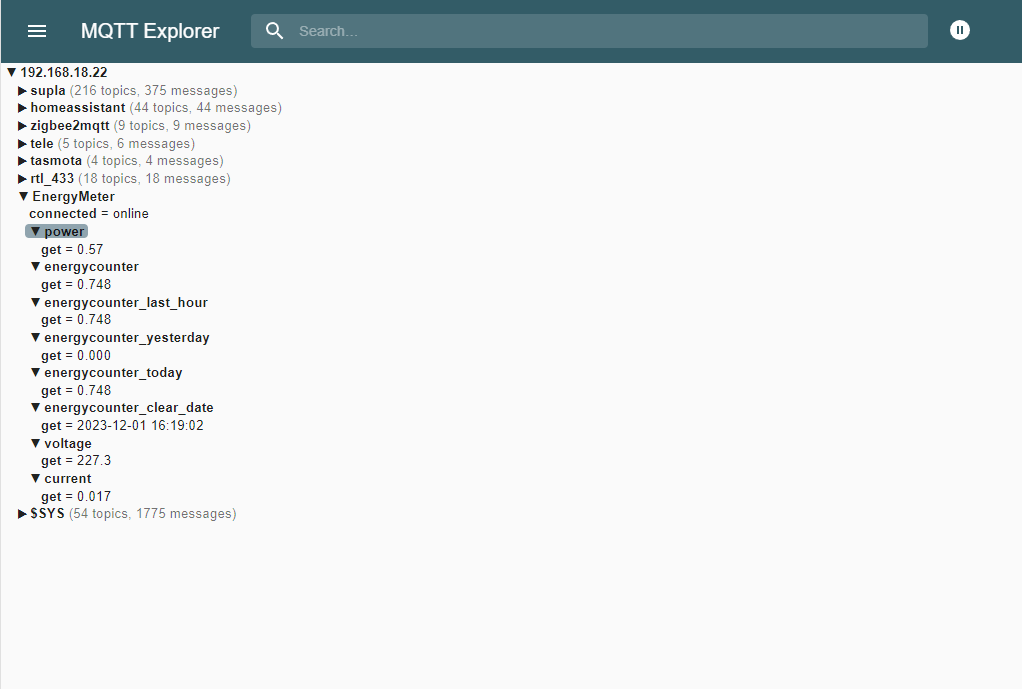
Task: Select the get = 0.017 value
Action: [x=76, y=497]
